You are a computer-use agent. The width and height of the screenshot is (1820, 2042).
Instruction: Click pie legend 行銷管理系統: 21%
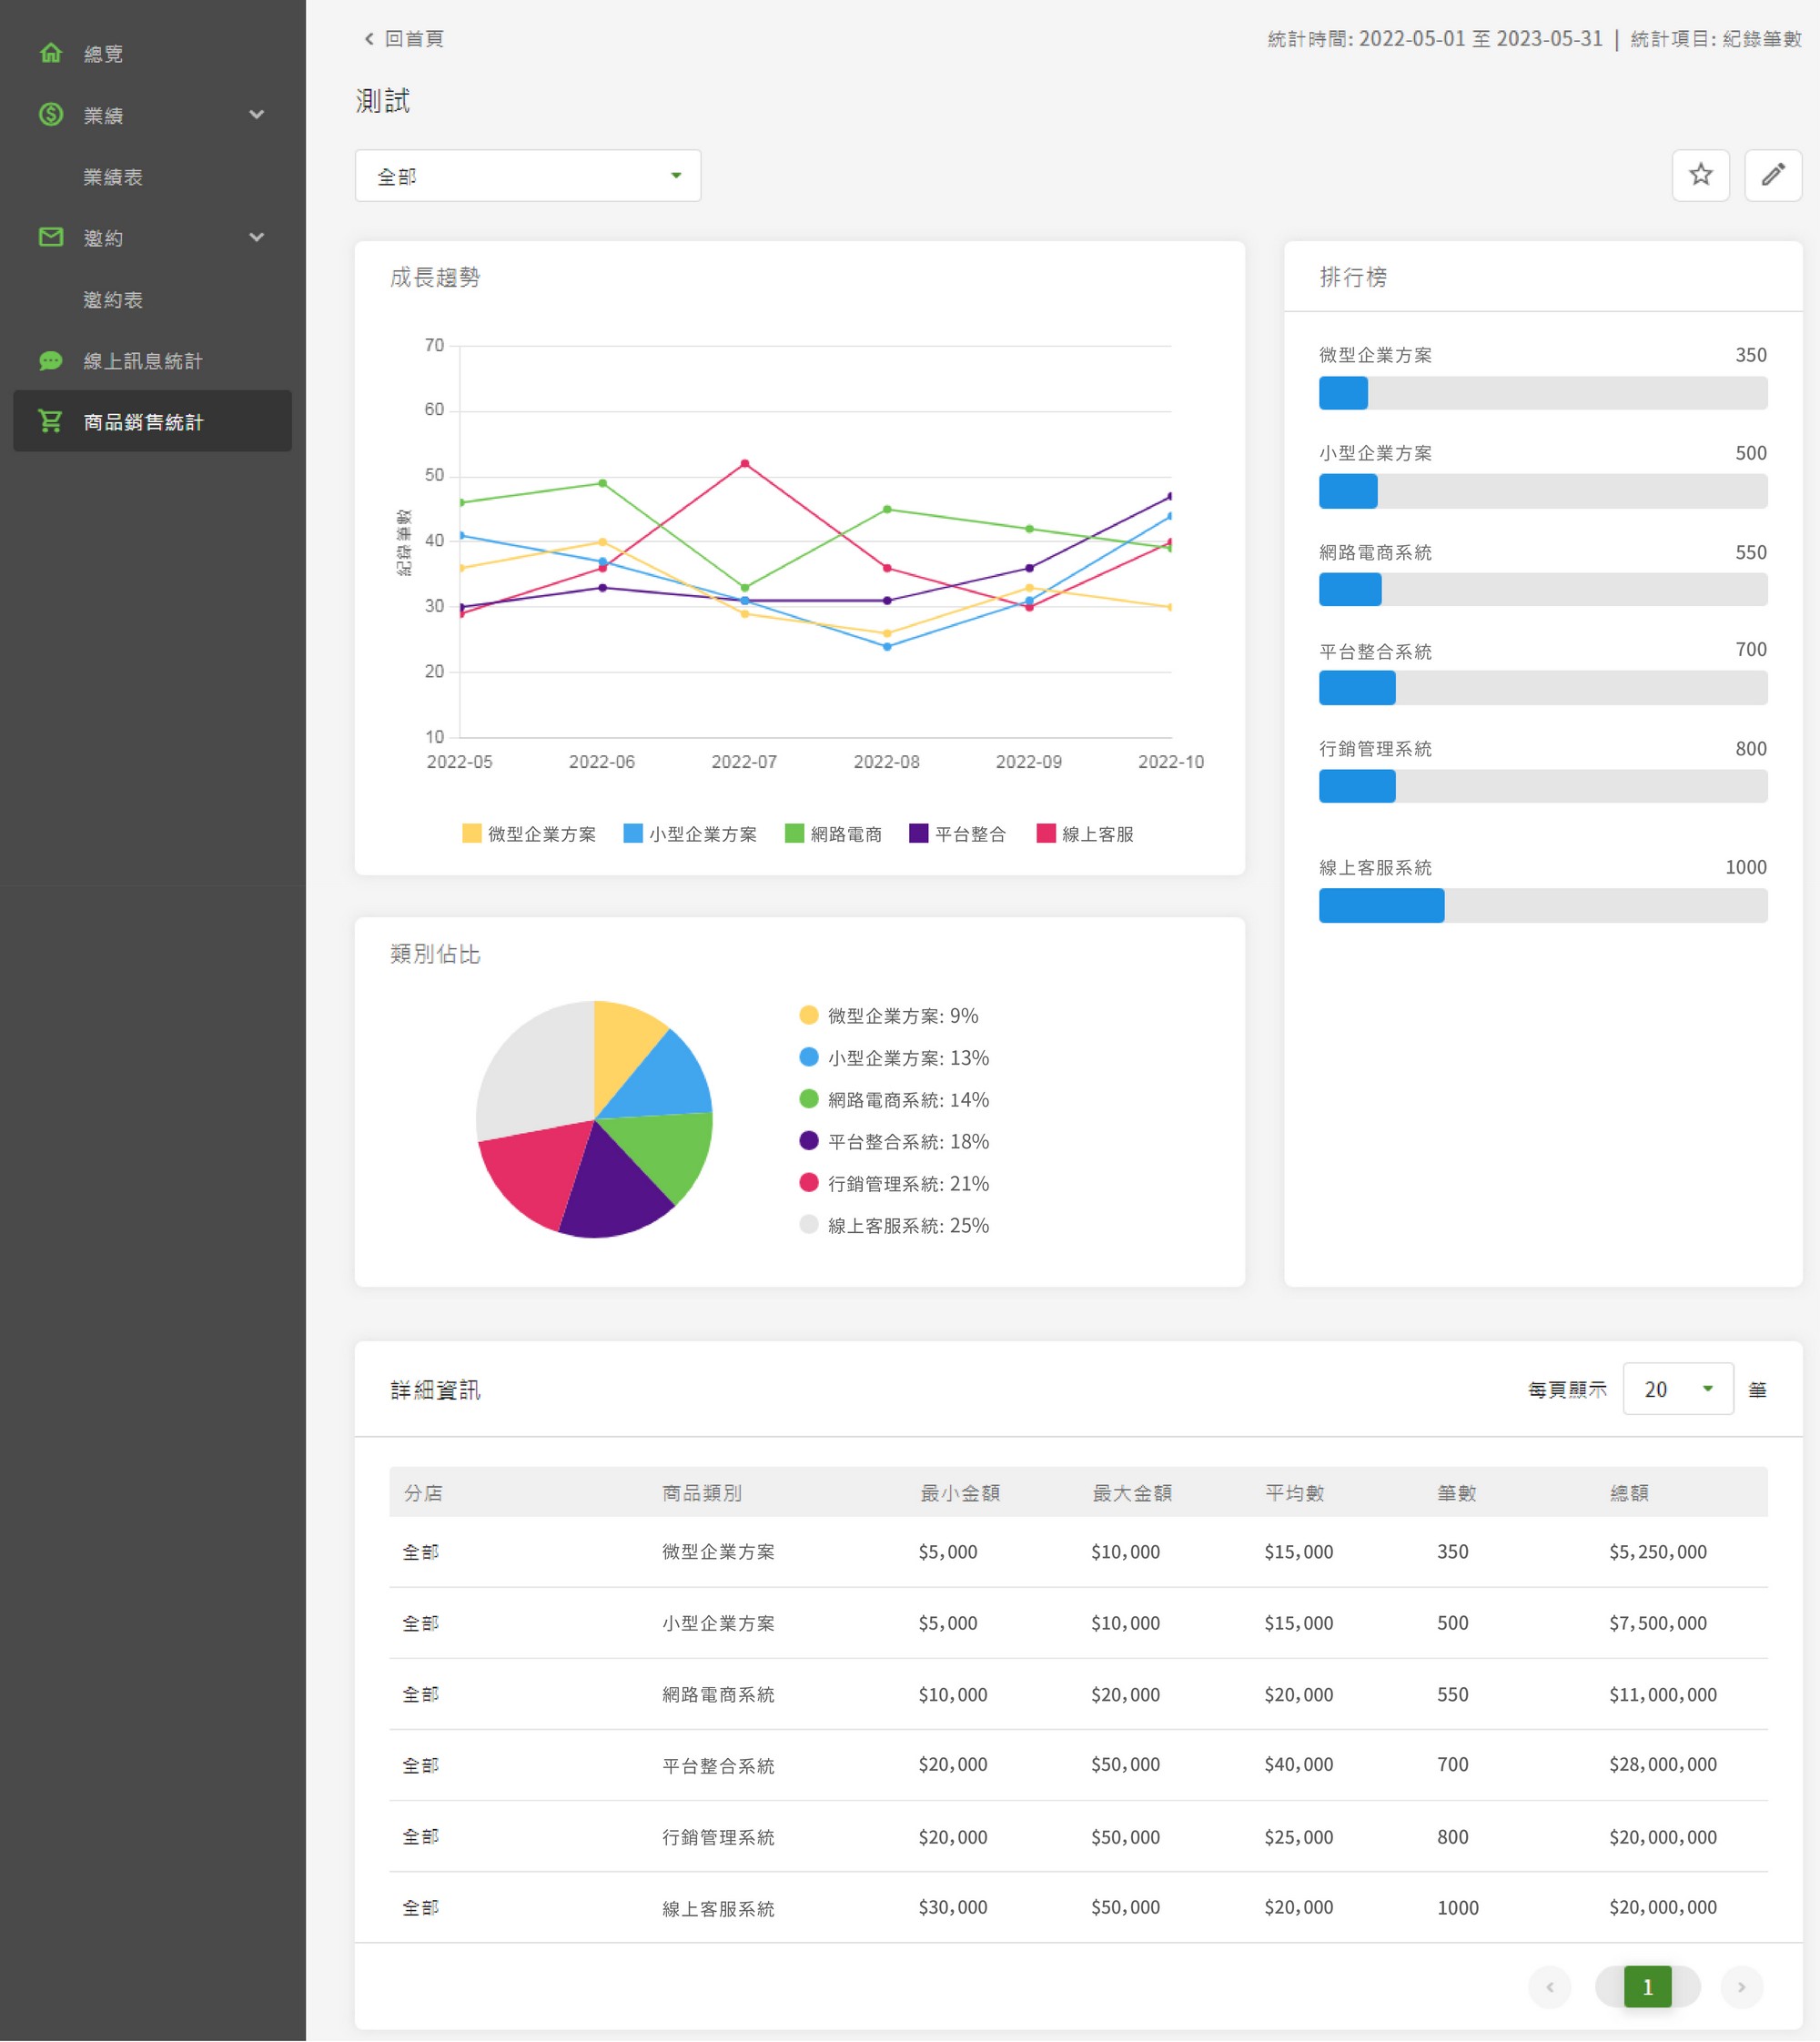point(894,1183)
